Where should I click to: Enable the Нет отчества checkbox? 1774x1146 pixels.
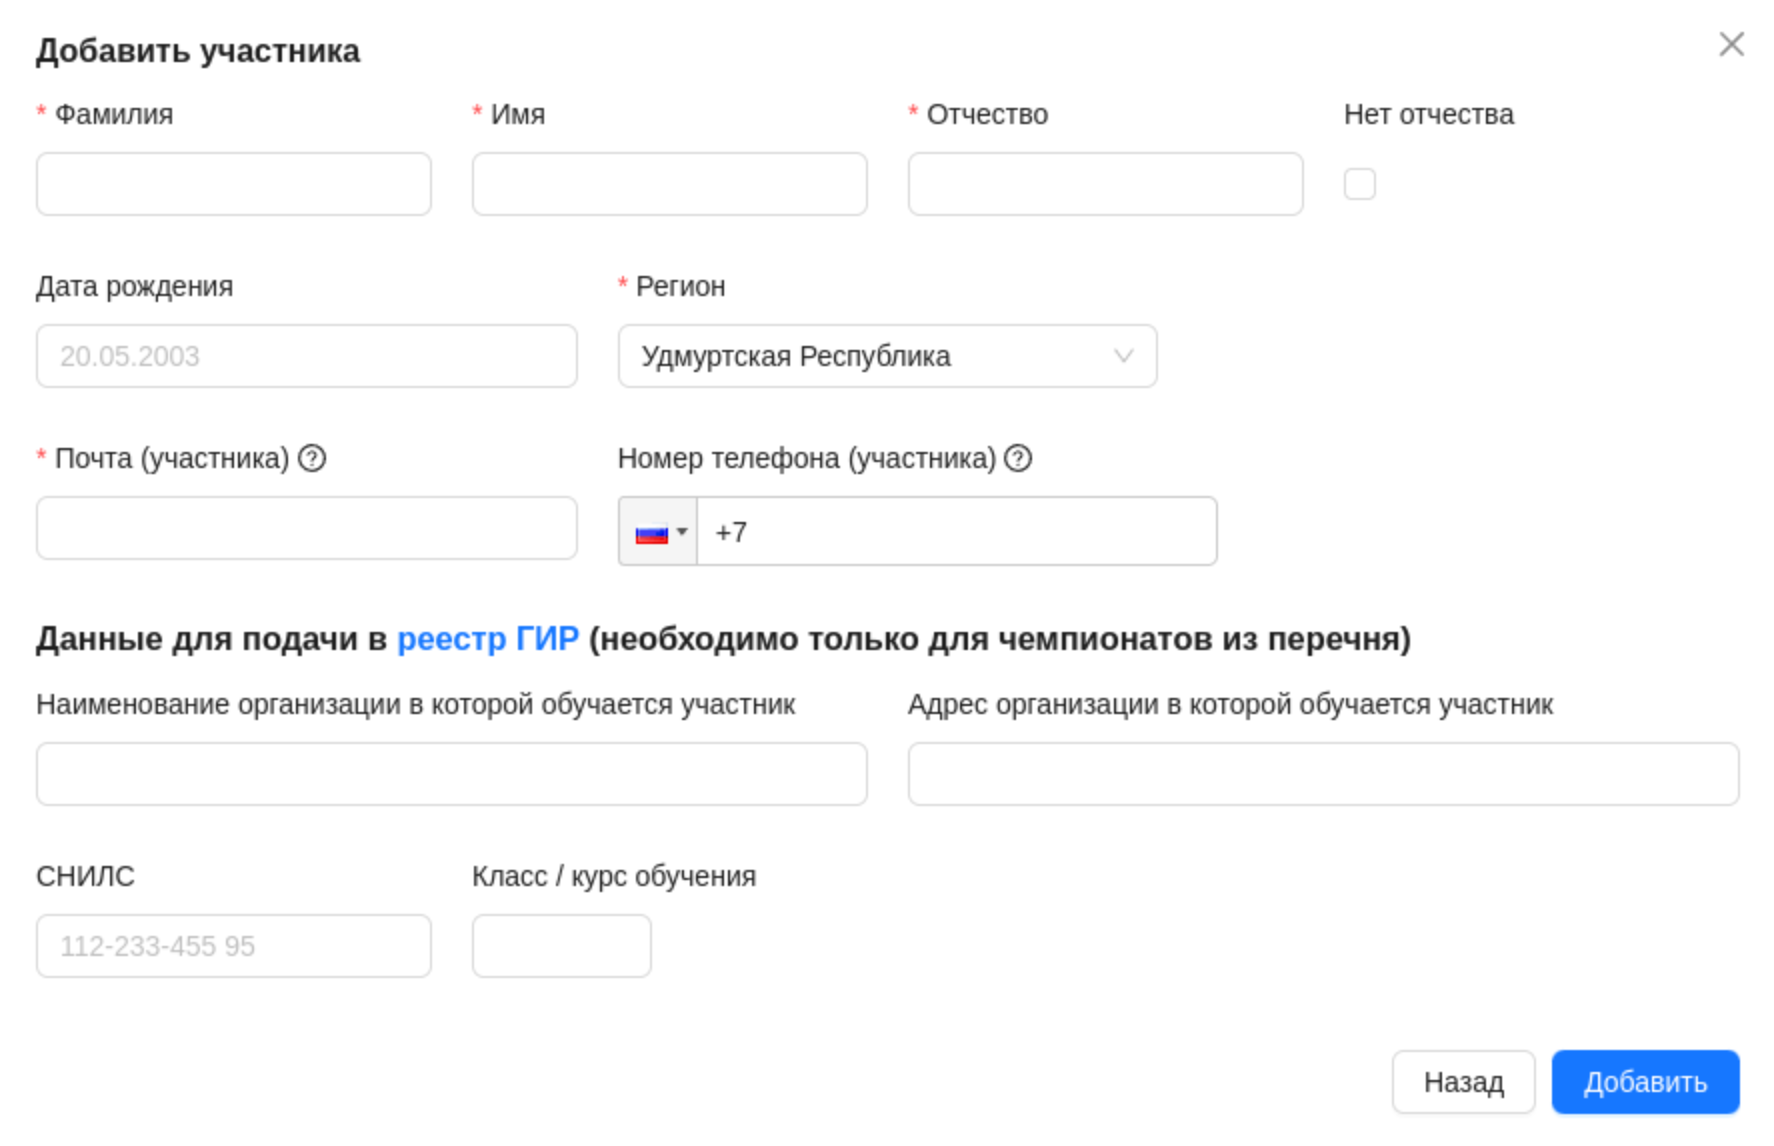[x=1360, y=183]
